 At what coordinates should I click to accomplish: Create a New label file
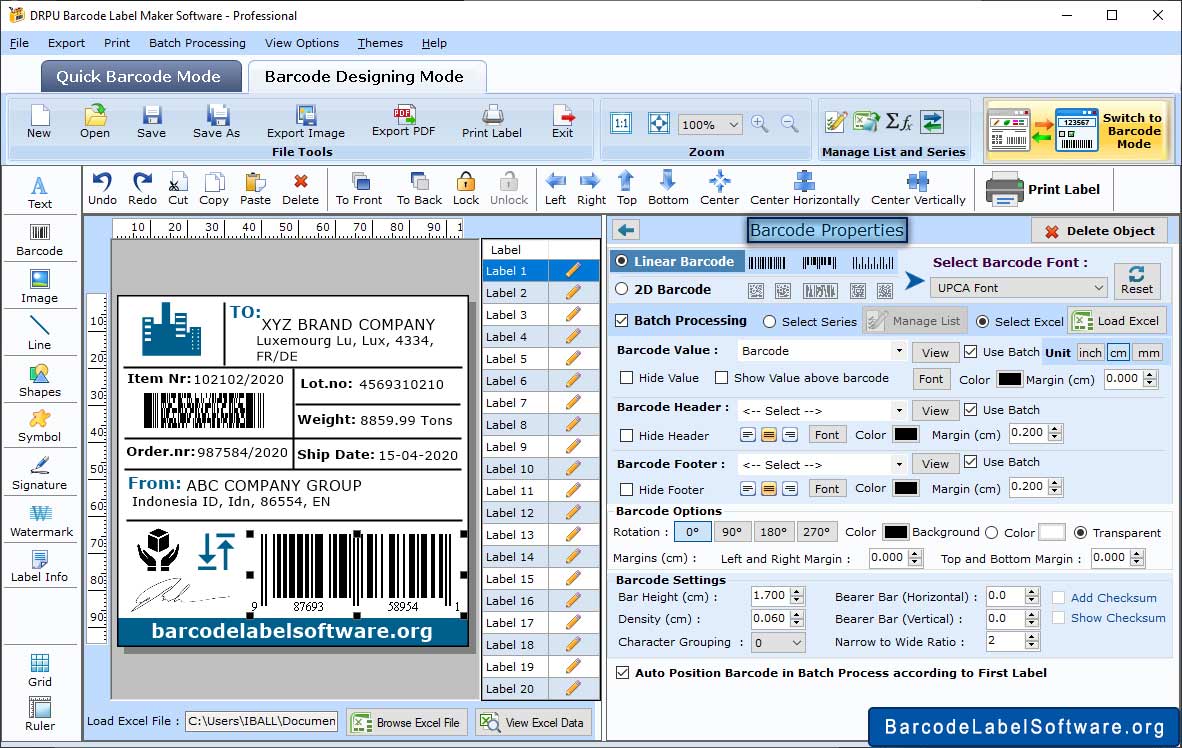point(39,122)
